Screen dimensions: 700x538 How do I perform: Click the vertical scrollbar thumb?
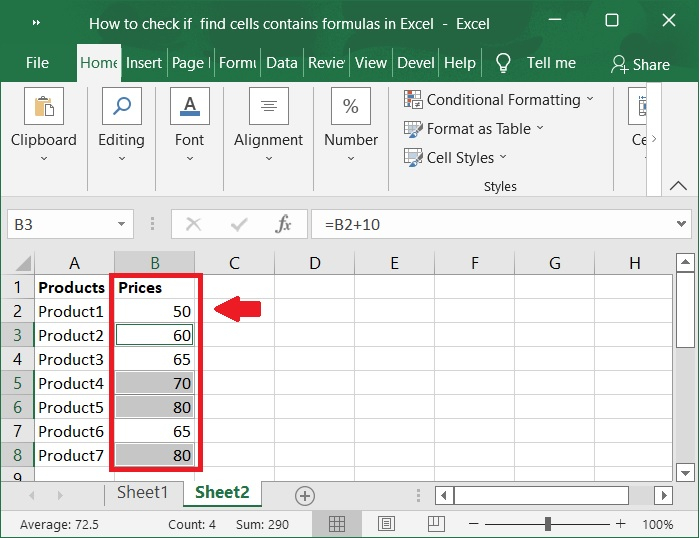click(685, 310)
